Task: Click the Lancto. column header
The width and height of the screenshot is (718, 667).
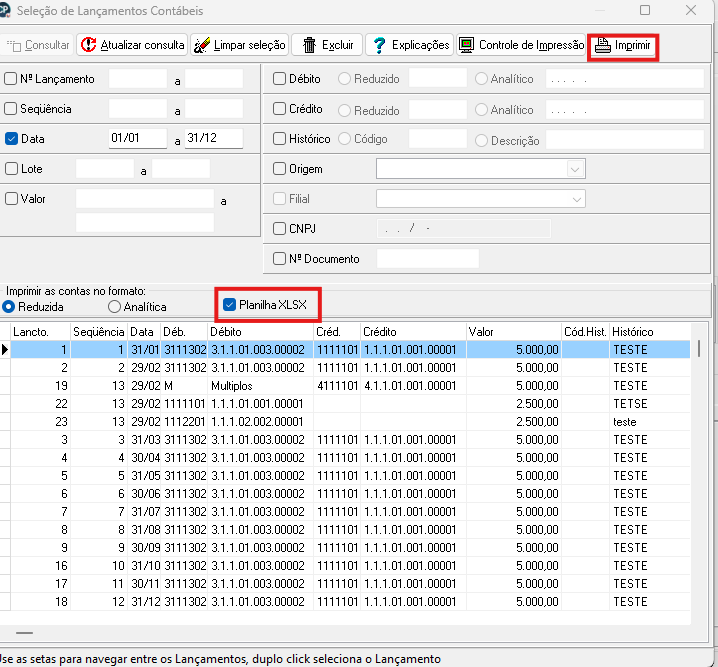Action: [41, 331]
